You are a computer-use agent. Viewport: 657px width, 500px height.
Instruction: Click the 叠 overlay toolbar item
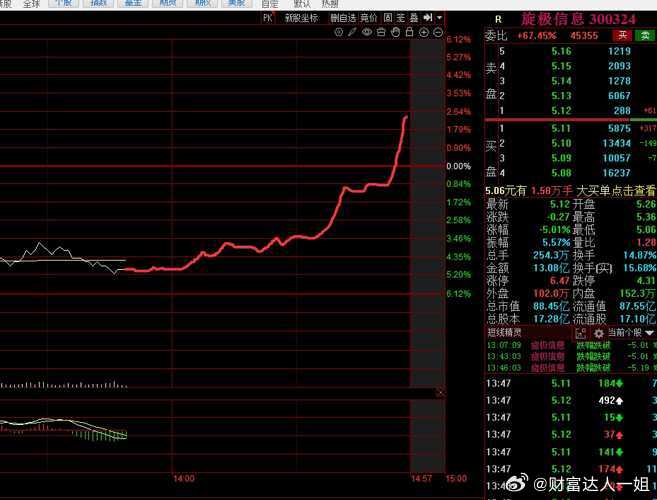(x=414, y=18)
